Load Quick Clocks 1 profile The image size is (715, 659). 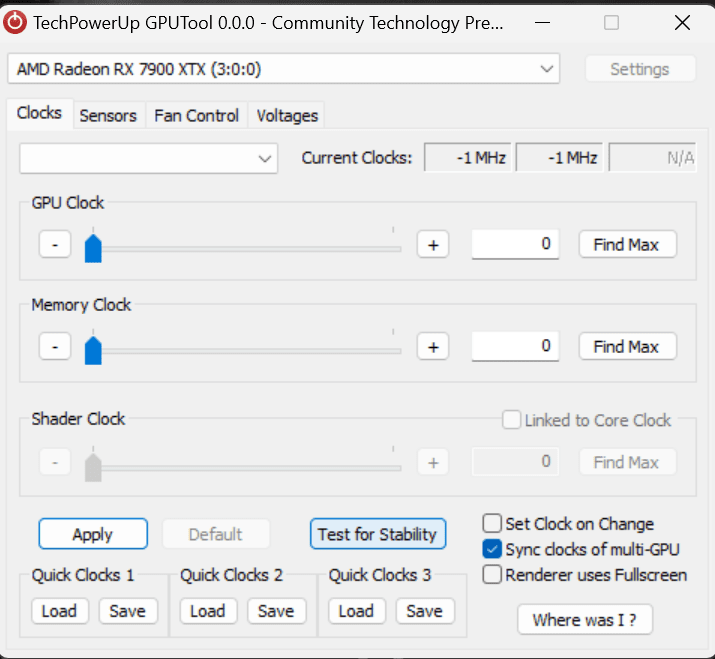(60, 611)
